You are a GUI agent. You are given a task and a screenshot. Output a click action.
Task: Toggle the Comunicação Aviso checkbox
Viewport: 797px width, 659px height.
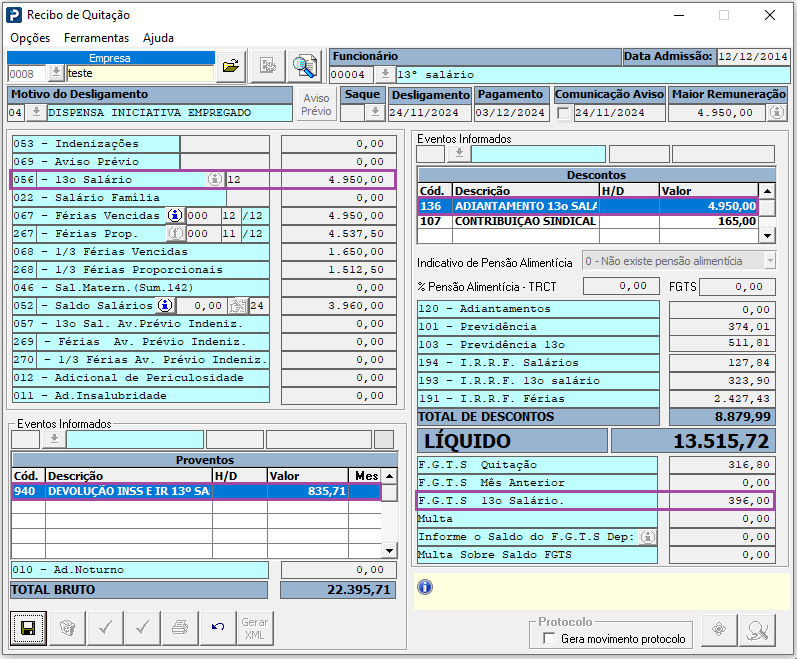[x=563, y=113]
